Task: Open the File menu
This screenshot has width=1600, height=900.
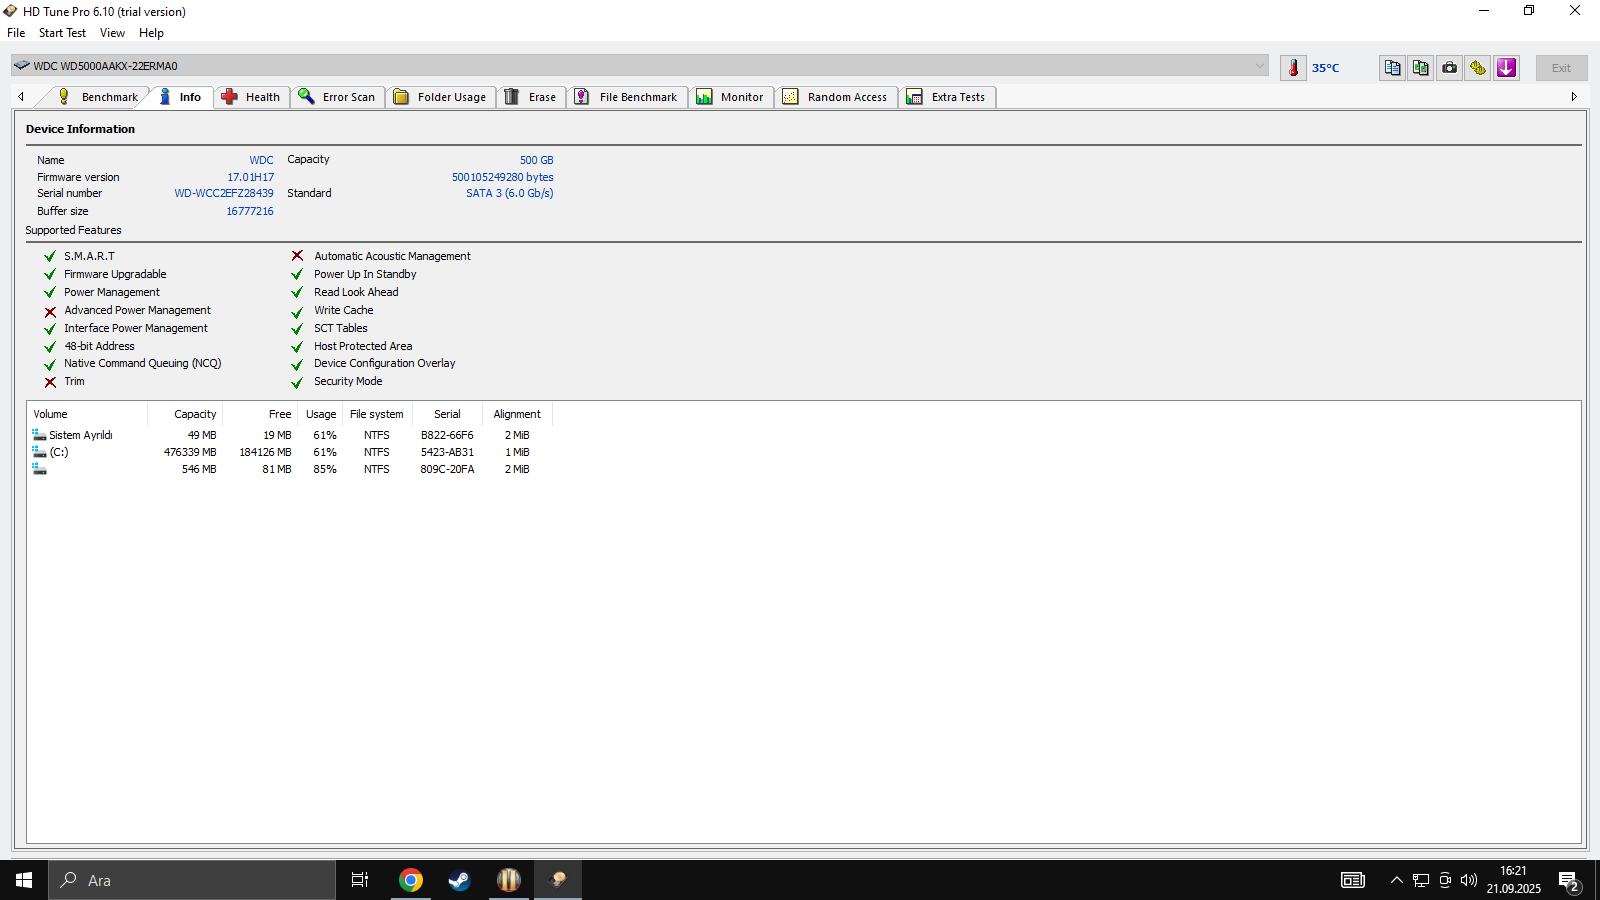Action: pos(16,33)
